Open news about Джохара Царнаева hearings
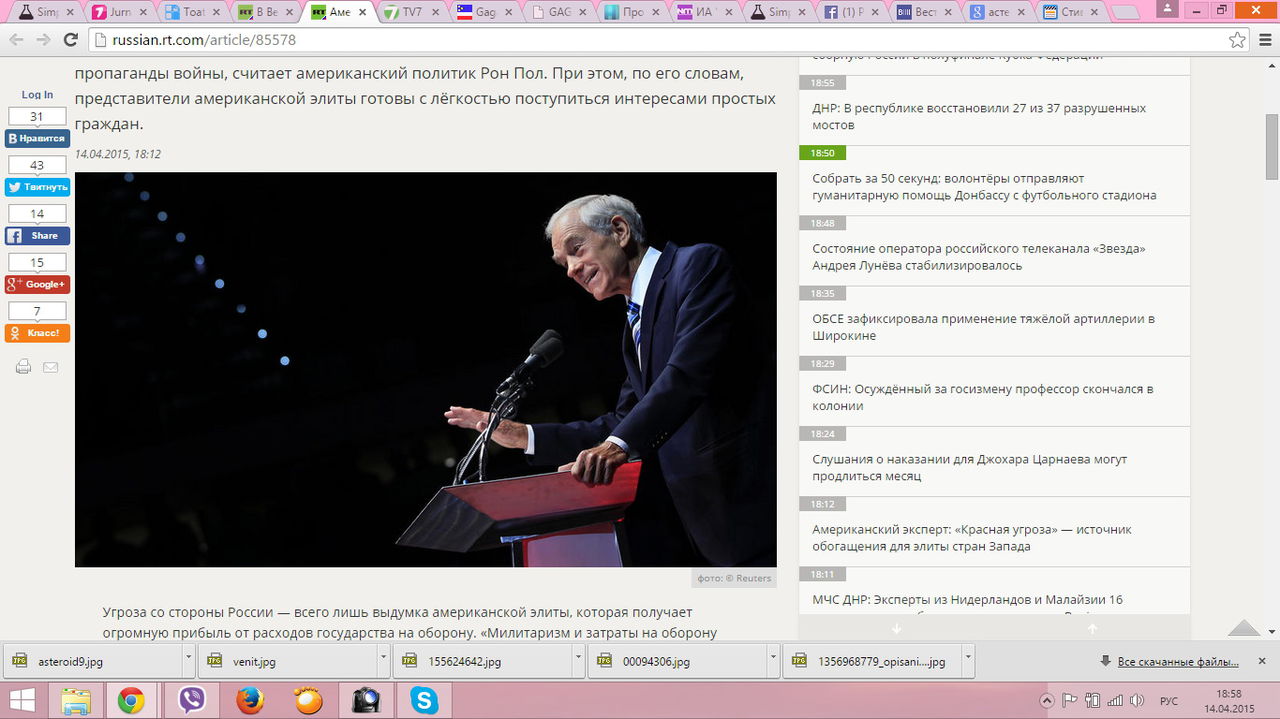 pos(969,467)
